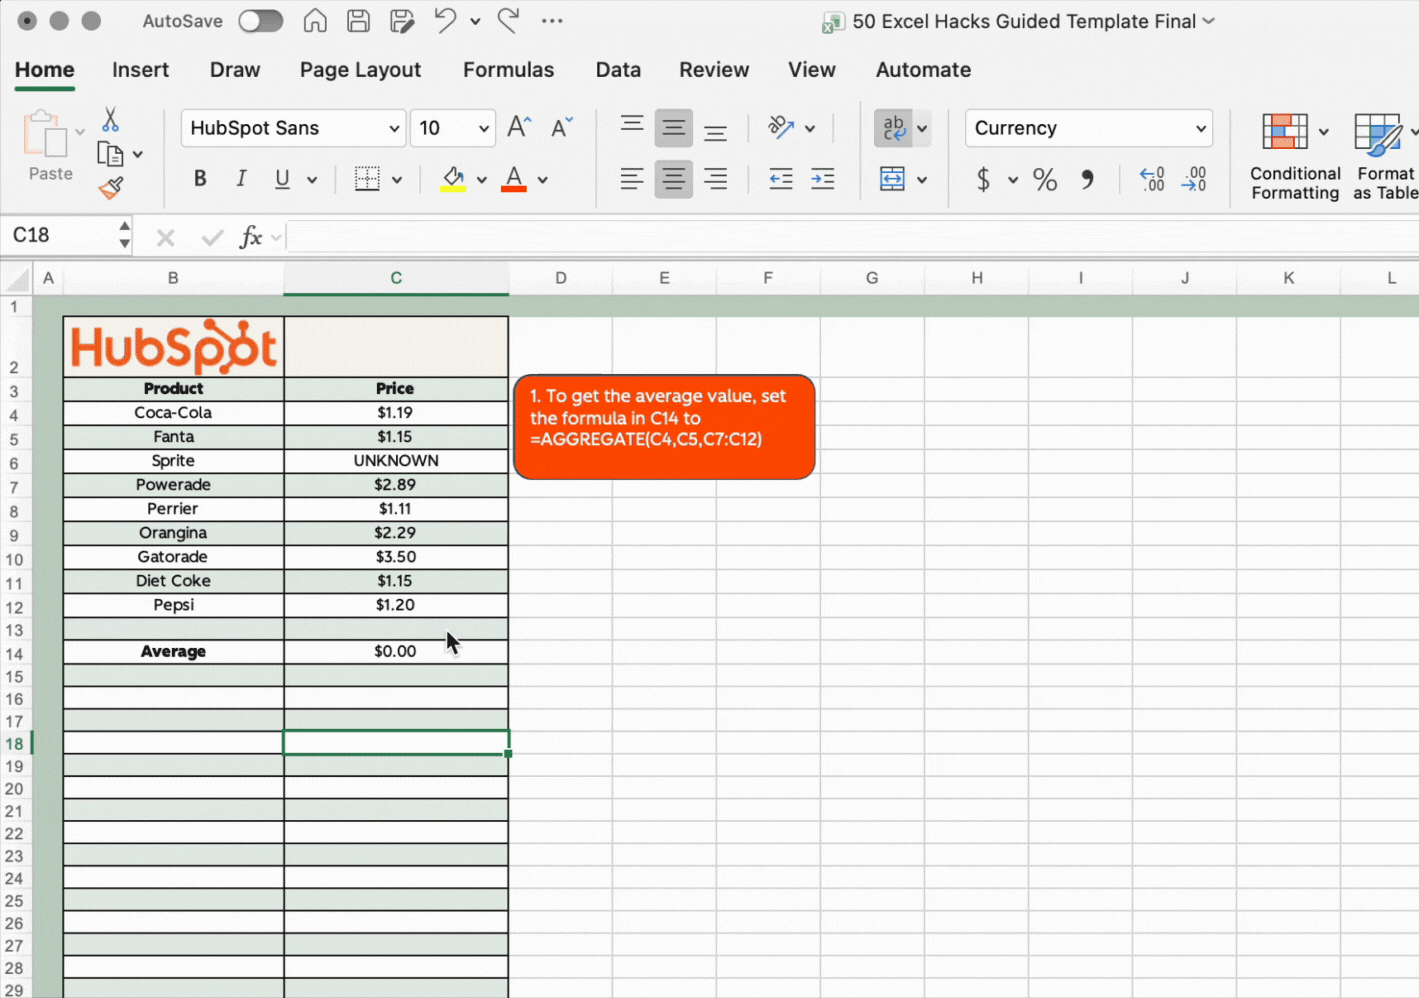Image resolution: width=1419 pixels, height=998 pixels.
Task: Open the HubSpot Sans font dropdown
Action: pyautogui.click(x=394, y=129)
